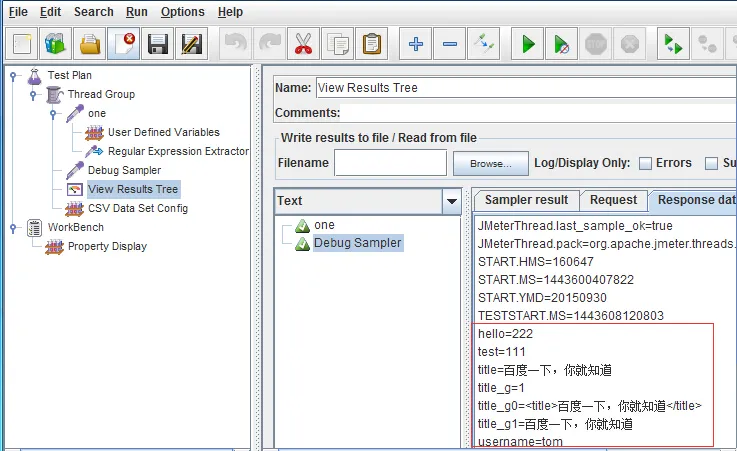The width and height of the screenshot is (737, 451).
Task: Toggle the Successes checkbox
Action: point(711,163)
